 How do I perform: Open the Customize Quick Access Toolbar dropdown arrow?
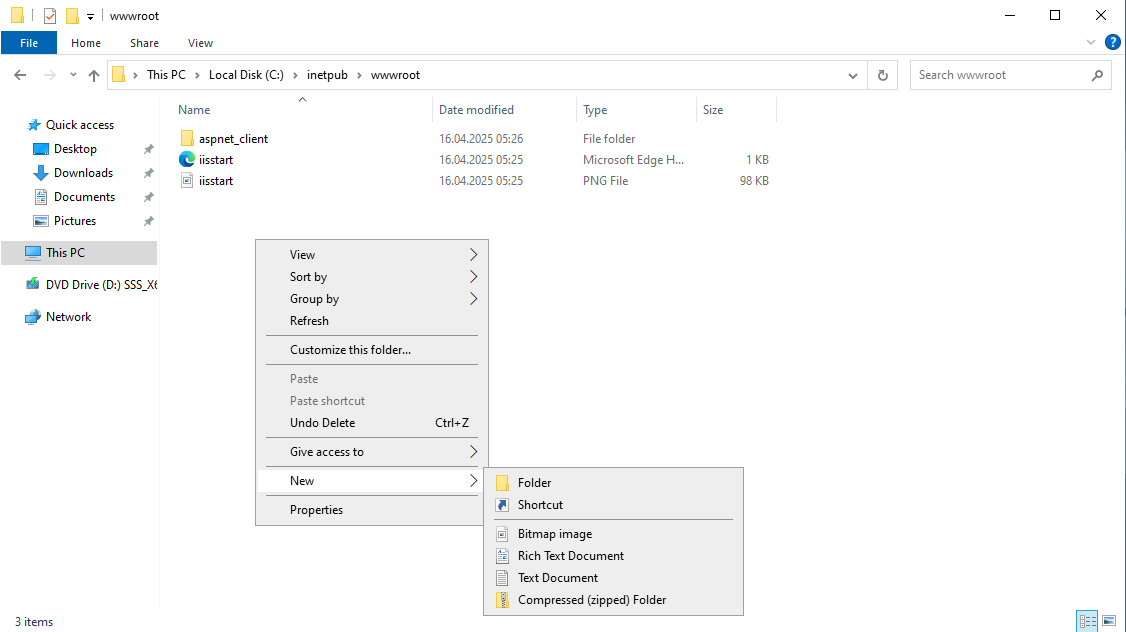pyautogui.click(x=90, y=16)
